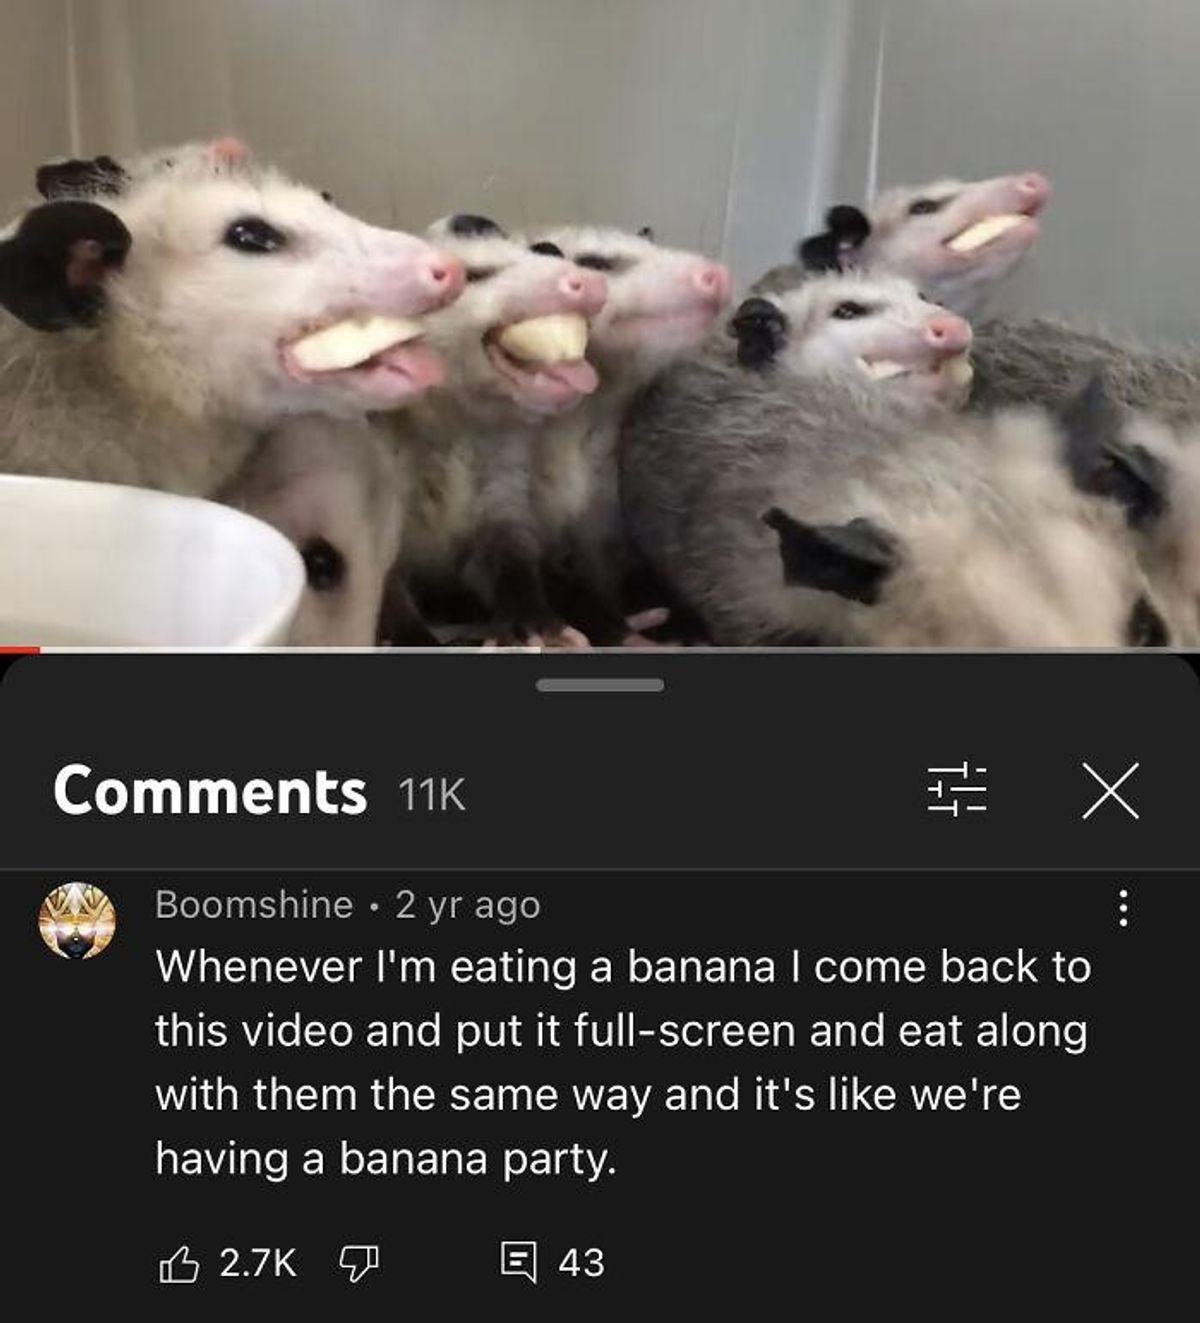Open the three-dot menu on Boomshine's comment
This screenshot has width=1200, height=1323.
click(1123, 908)
